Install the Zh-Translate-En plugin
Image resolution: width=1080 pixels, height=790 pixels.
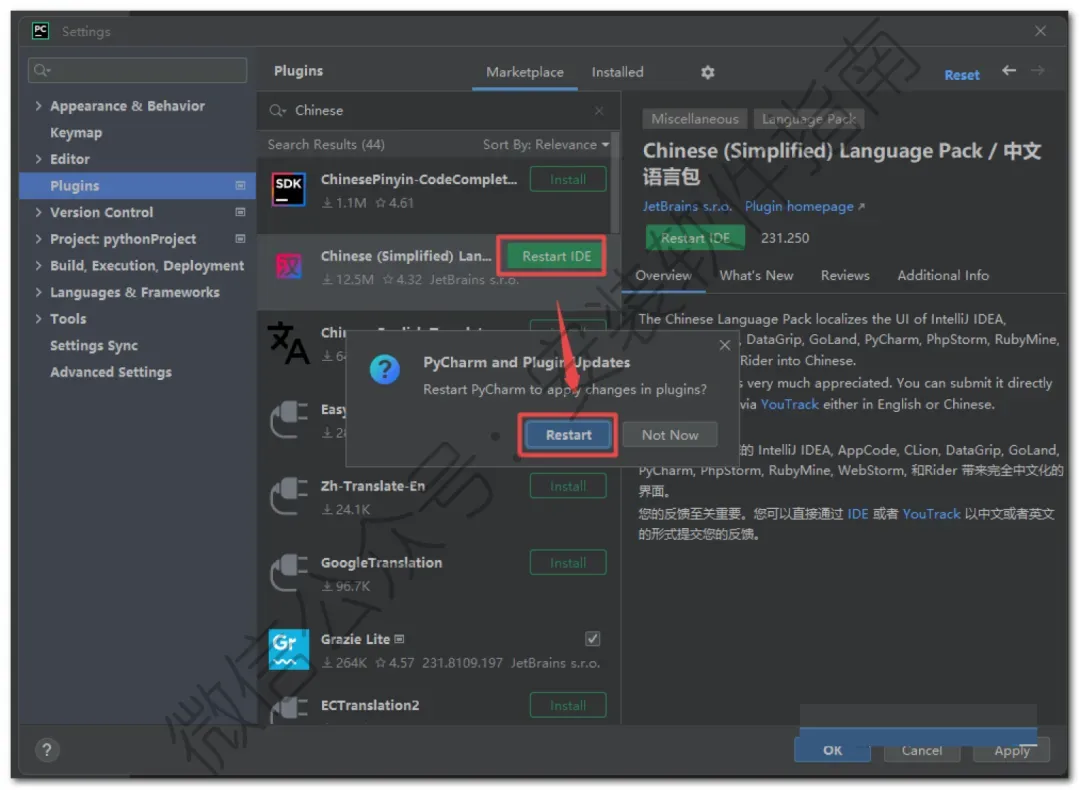(x=568, y=486)
